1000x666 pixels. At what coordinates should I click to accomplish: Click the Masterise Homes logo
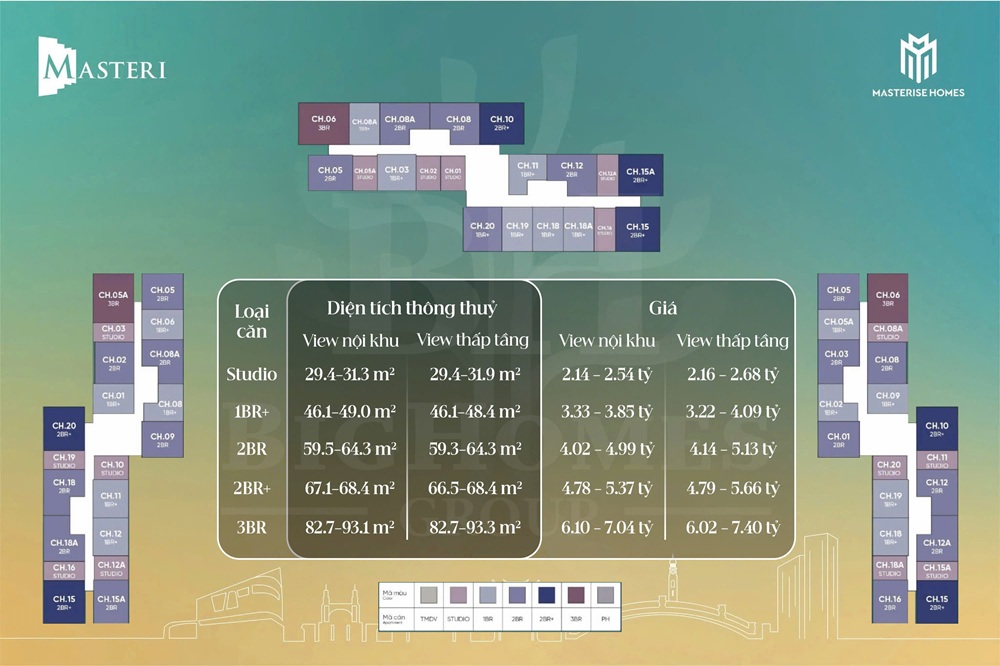pos(917,66)
